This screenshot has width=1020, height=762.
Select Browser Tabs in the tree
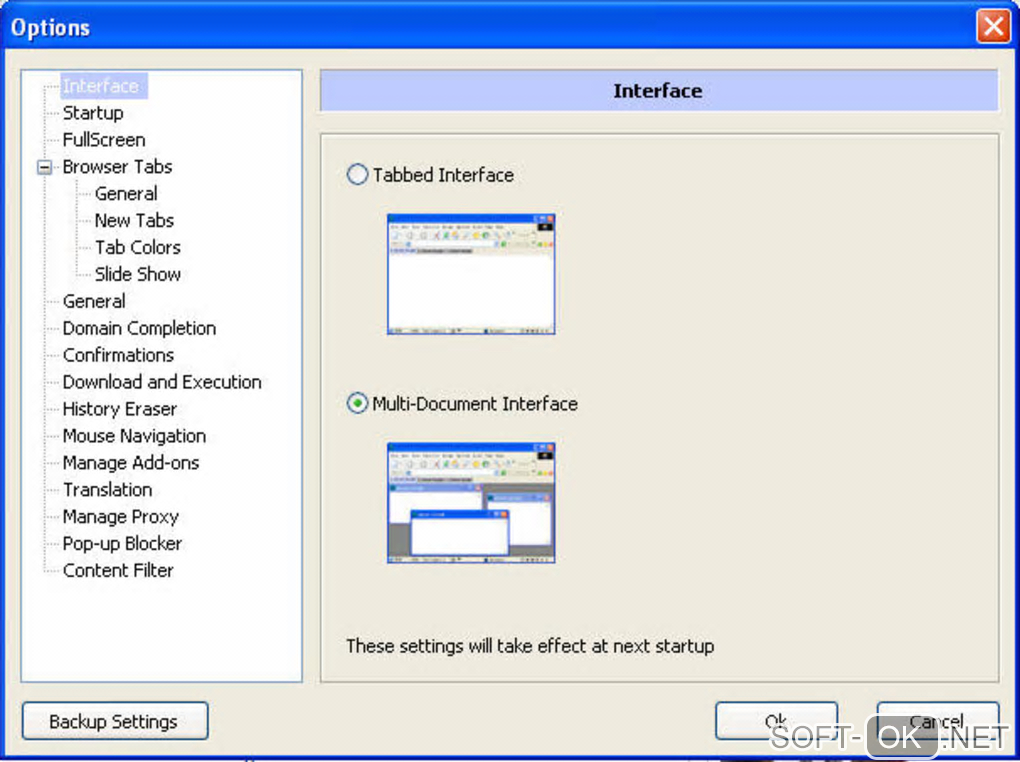click(117, 167)
